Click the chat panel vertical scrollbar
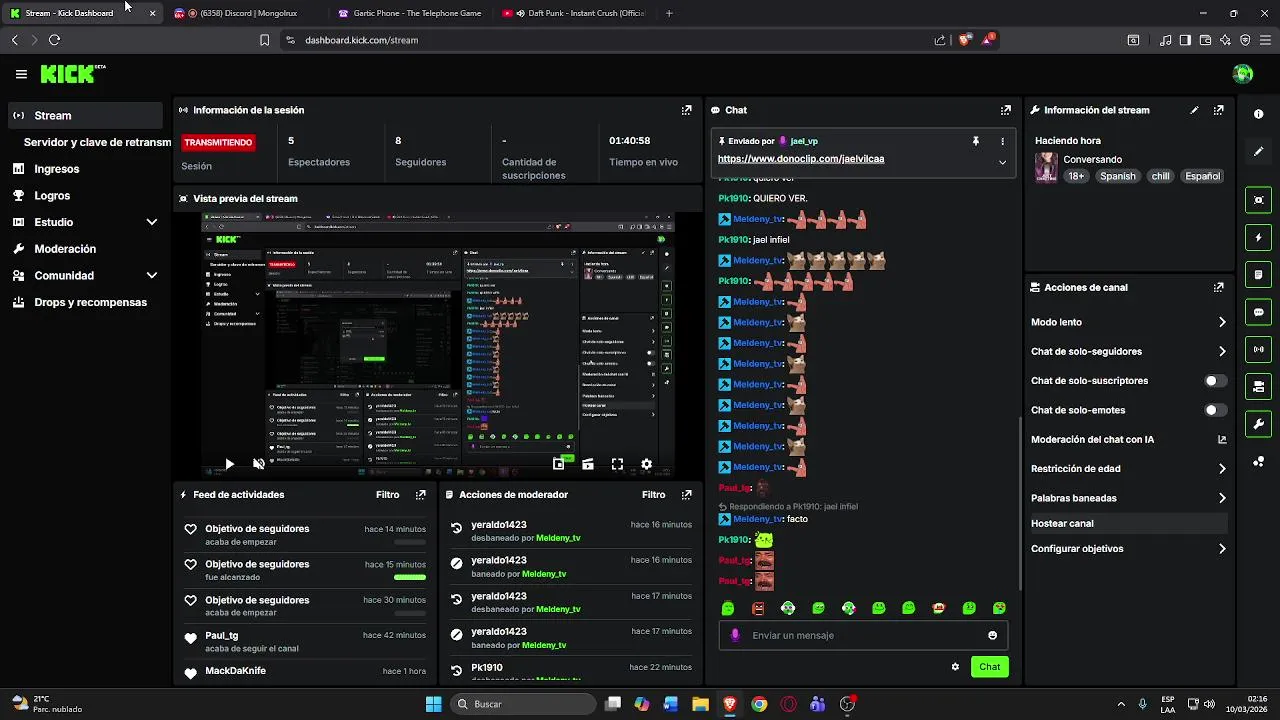 click(1019, 503)
